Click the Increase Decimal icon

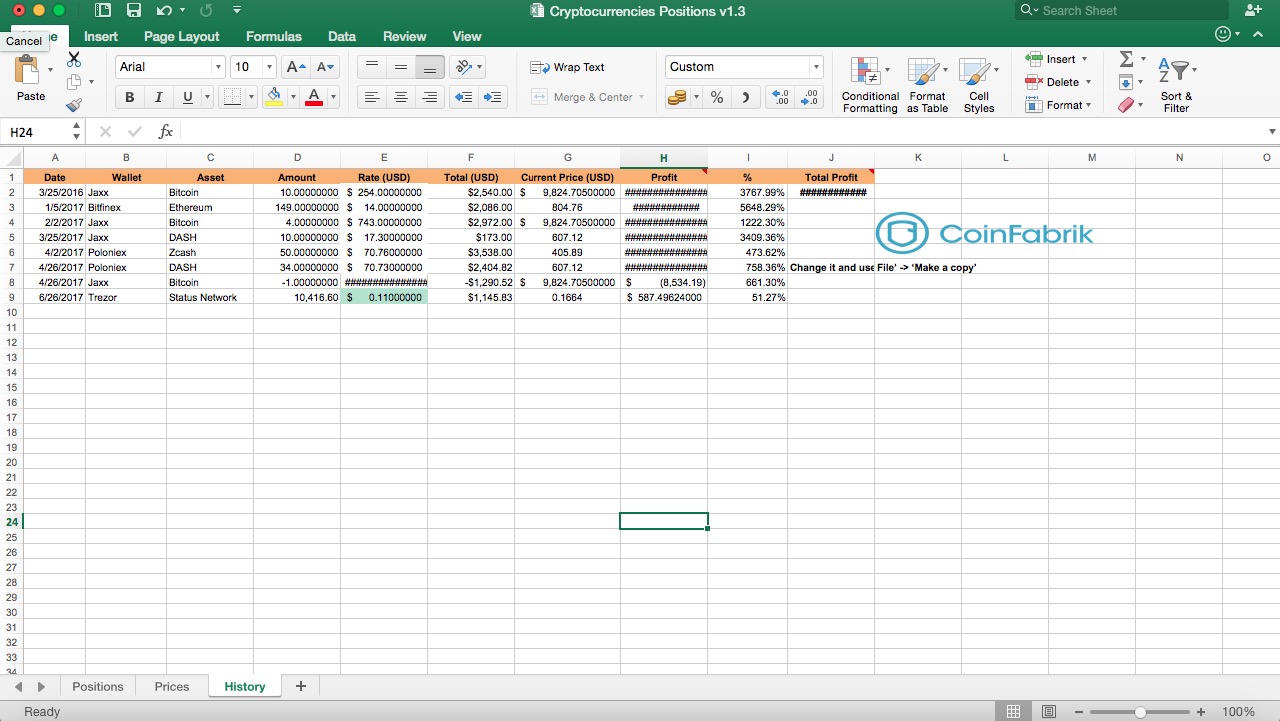(779, 97)
